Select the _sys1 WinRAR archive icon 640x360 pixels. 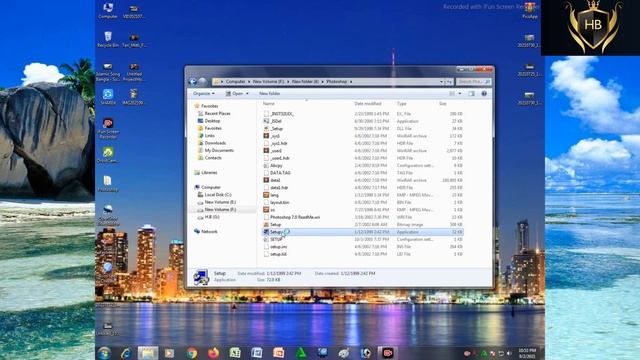(x=266, y=136)
